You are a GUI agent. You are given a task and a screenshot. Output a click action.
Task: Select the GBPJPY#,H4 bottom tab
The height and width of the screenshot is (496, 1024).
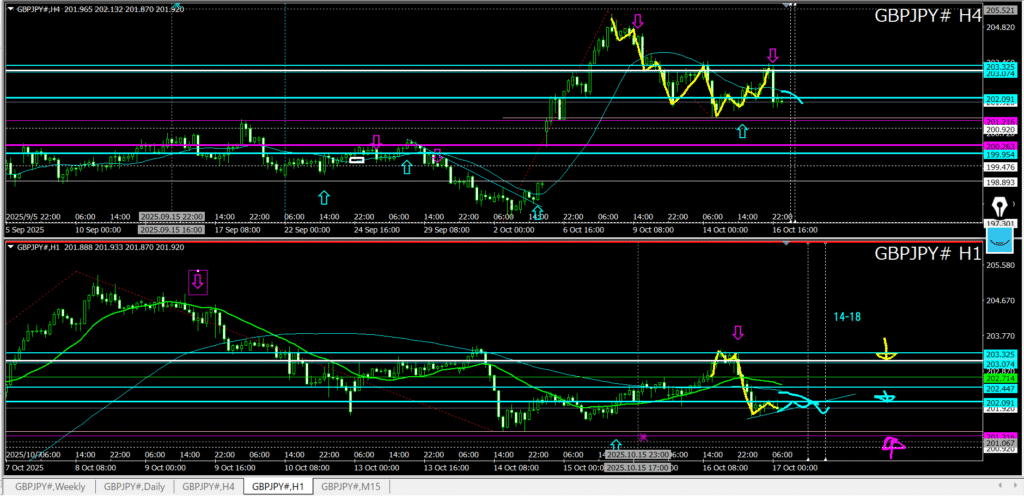208,487
